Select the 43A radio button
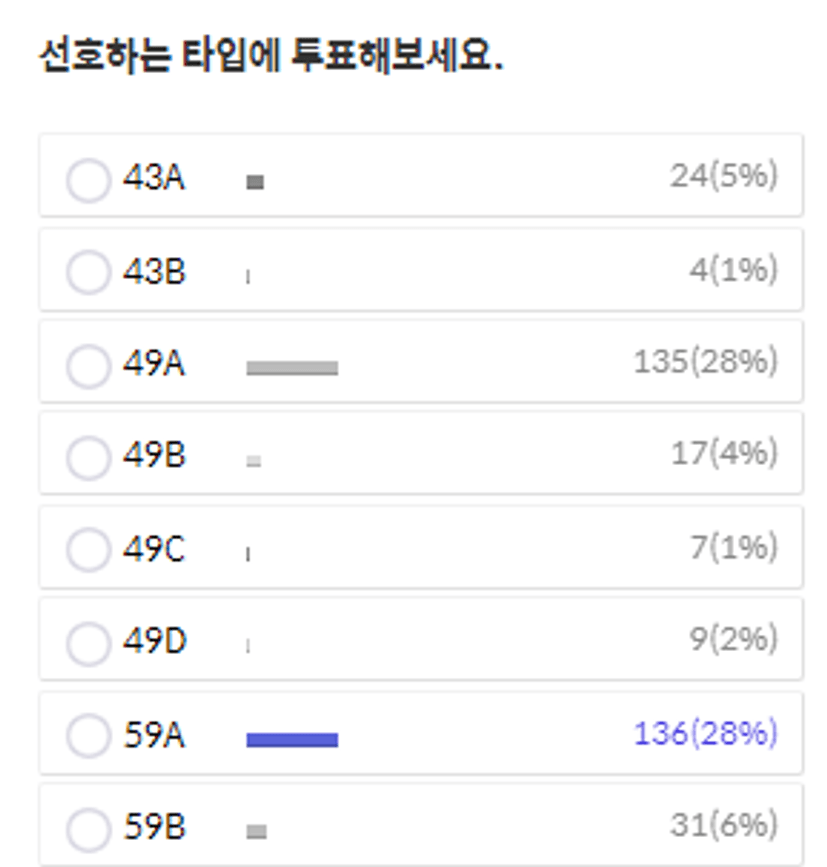Screen dimensions: 827x867 click(88, 180)
